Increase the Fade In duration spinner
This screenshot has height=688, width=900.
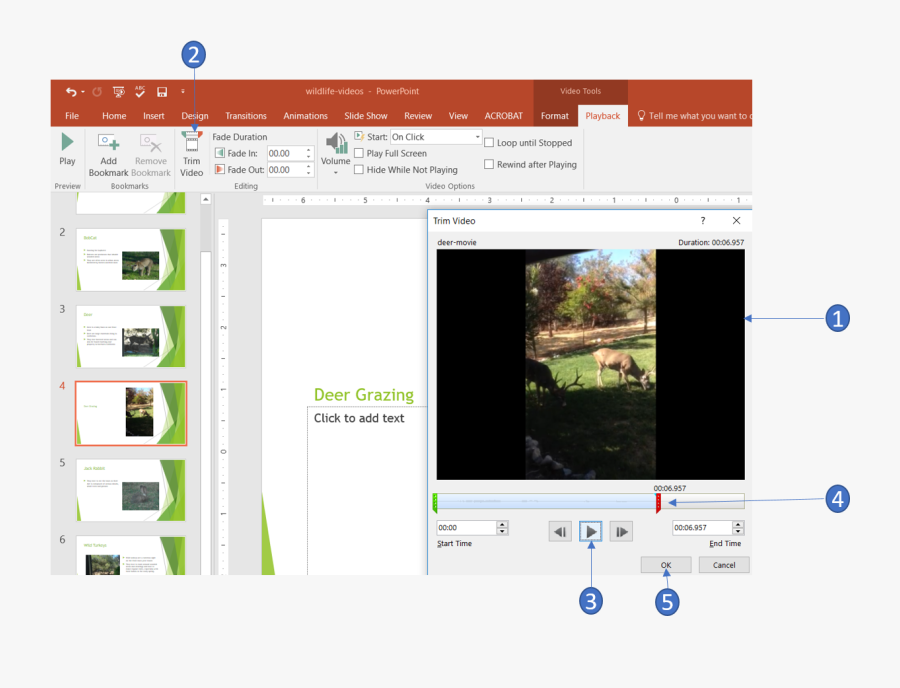pyautogui.click(x=309, y=150)
